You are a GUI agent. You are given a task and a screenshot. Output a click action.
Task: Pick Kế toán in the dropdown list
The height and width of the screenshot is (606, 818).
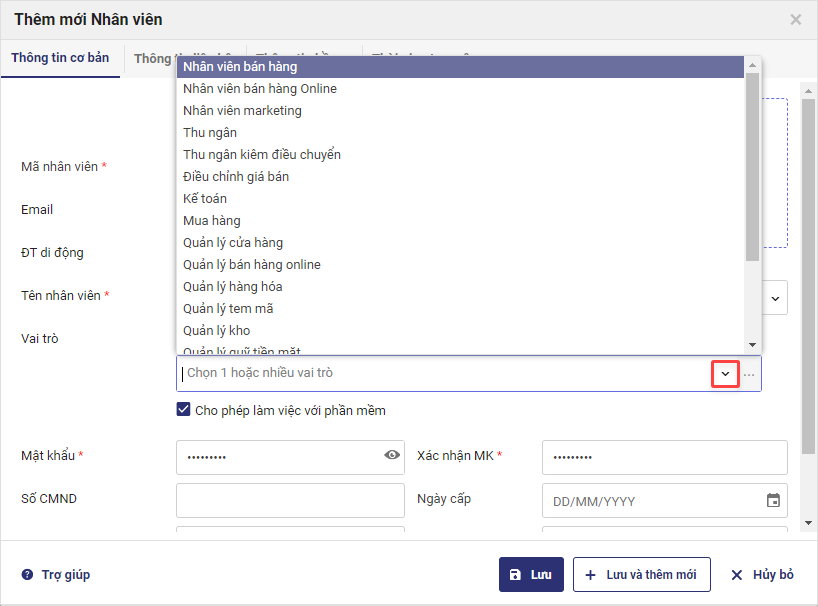[x=205, y=199]
